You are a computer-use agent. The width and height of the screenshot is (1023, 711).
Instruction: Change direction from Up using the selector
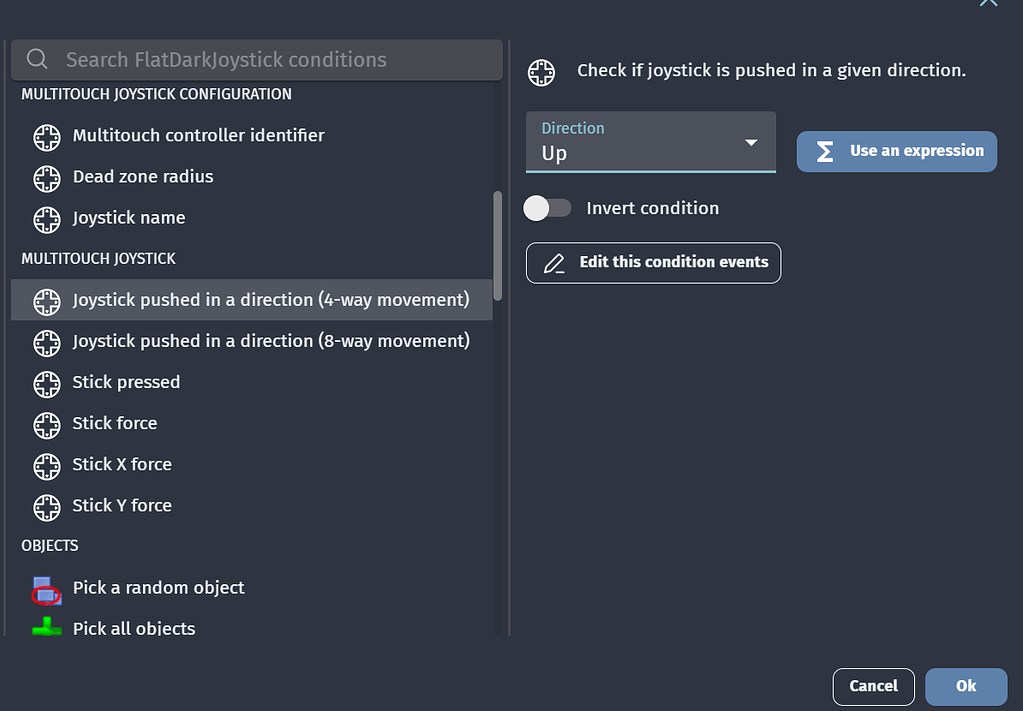(650, 142)
